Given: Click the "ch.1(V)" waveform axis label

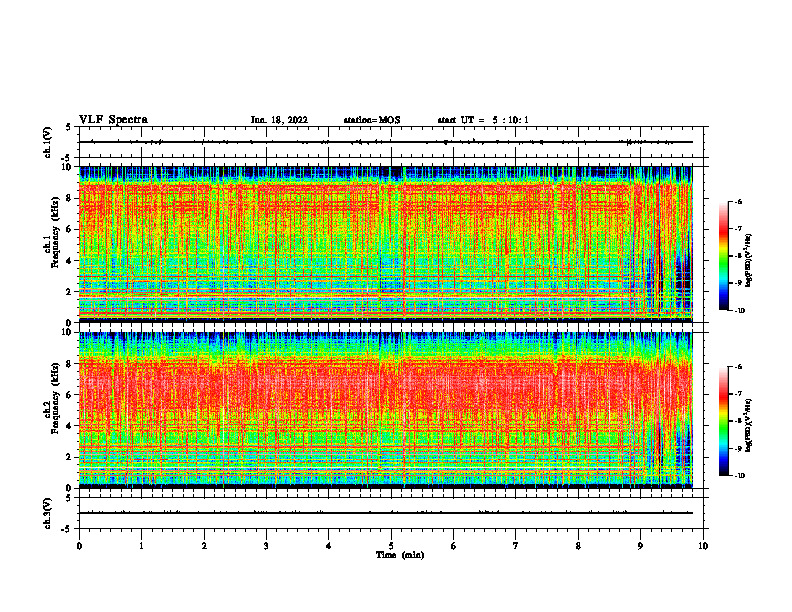Looking at the screenshot, I should point(47,142).
